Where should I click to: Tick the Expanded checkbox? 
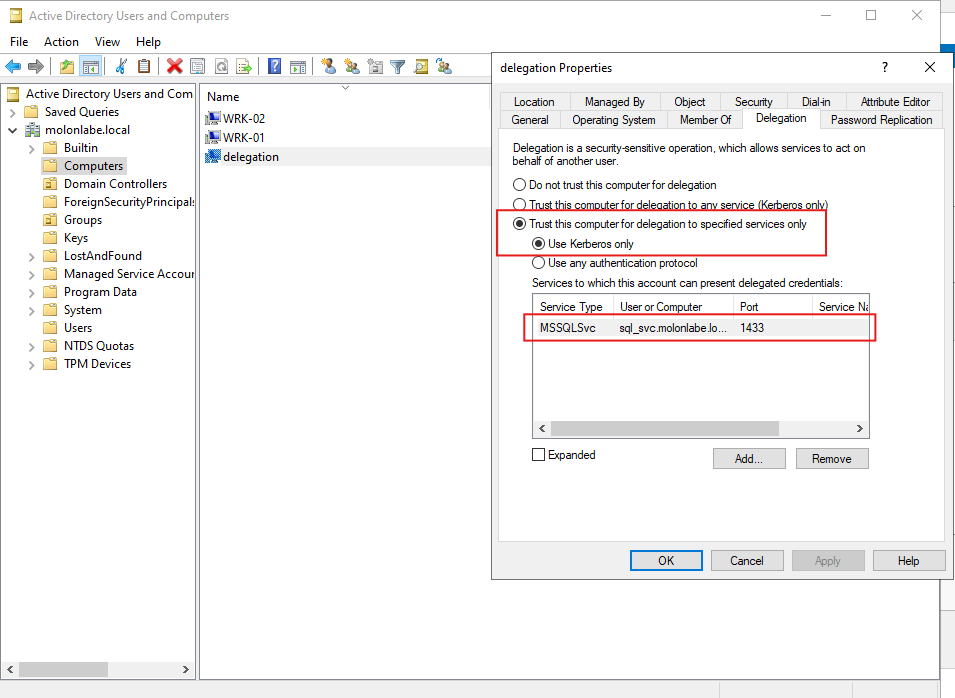pos(539,455)
